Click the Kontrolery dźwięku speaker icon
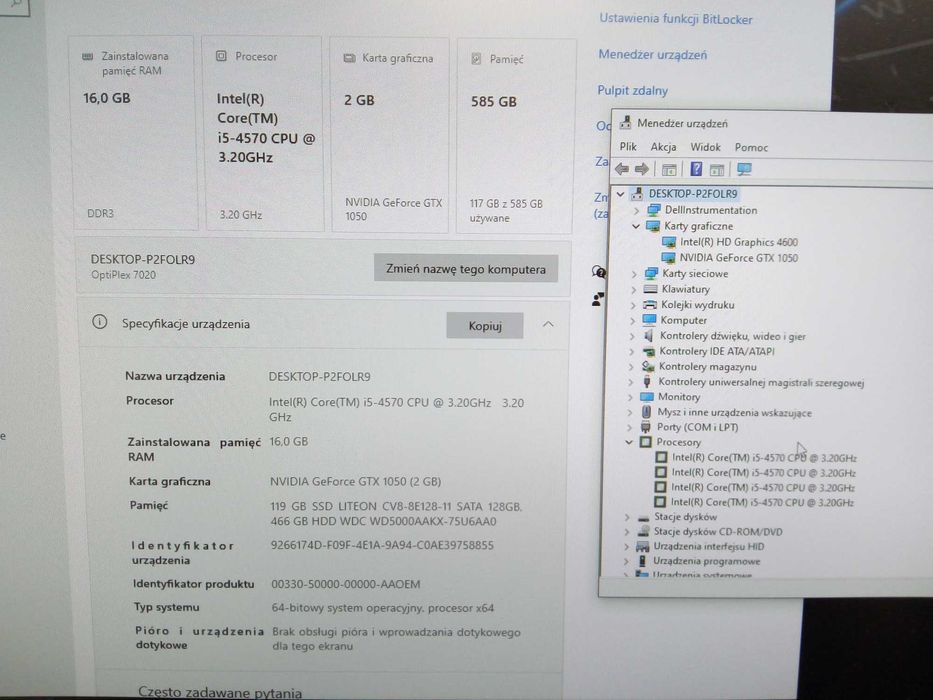The width and height of the screenshot is (933, 700). coord(649,336)
